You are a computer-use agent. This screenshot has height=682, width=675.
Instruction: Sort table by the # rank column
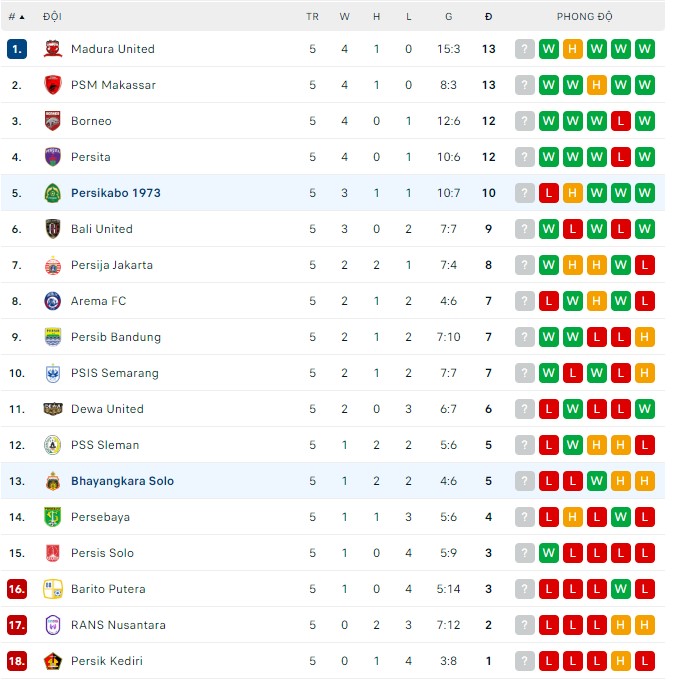click(16, 17)
